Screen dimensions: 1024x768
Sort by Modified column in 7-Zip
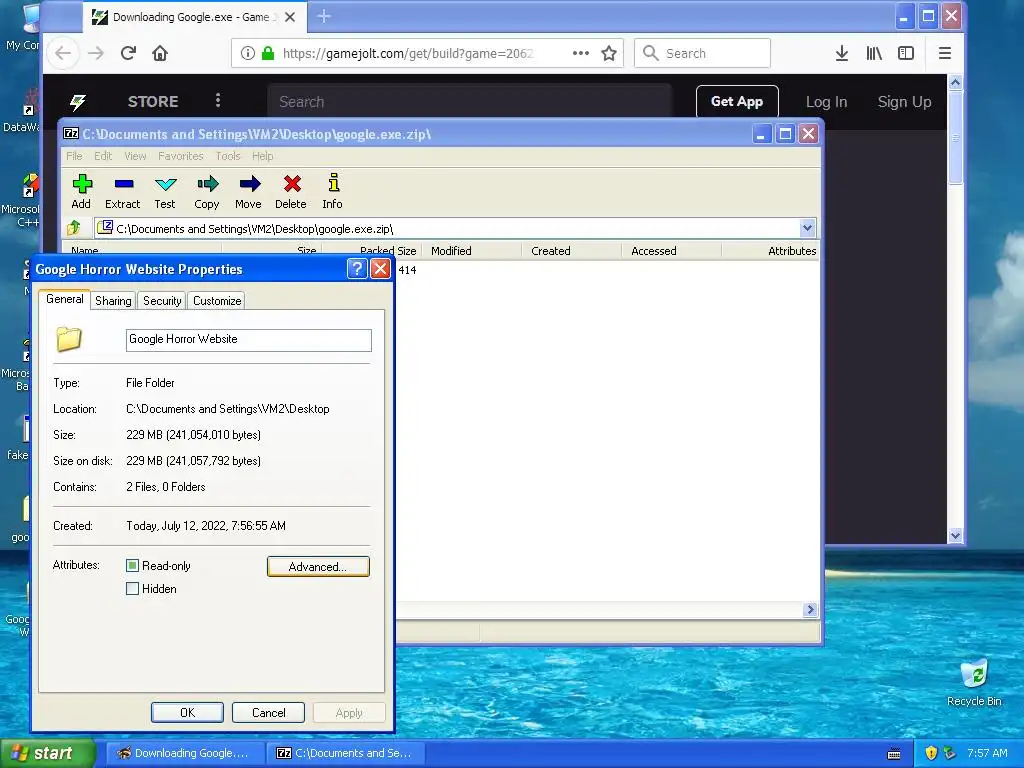[x=472, y=251]
